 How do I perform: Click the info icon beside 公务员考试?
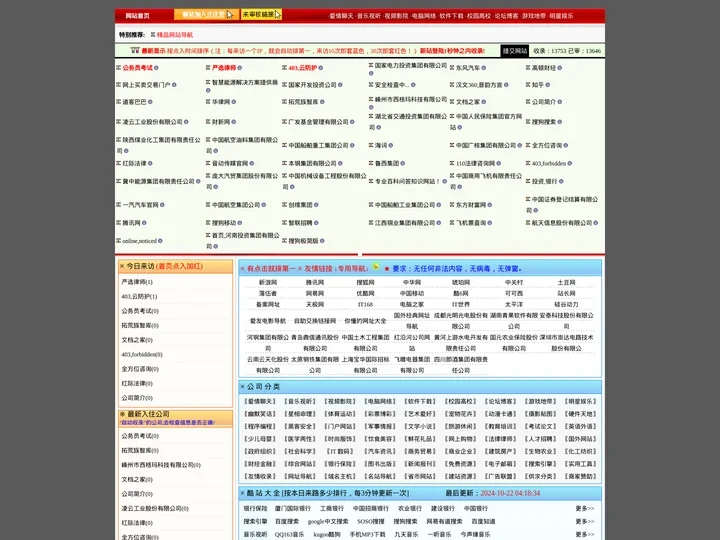click(x=156, y=68)
